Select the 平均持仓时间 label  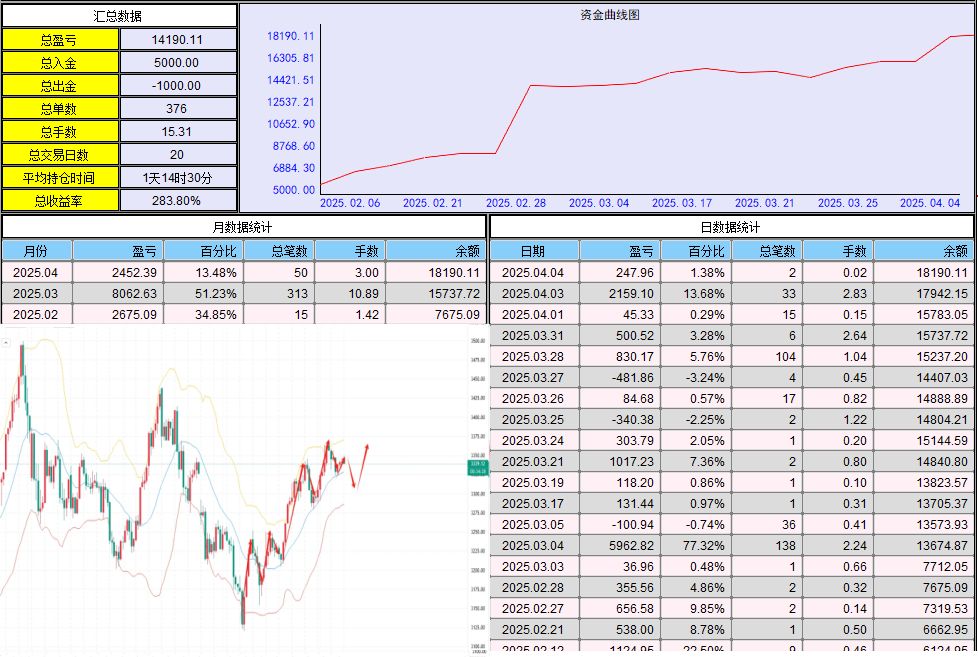coord(60,178)
